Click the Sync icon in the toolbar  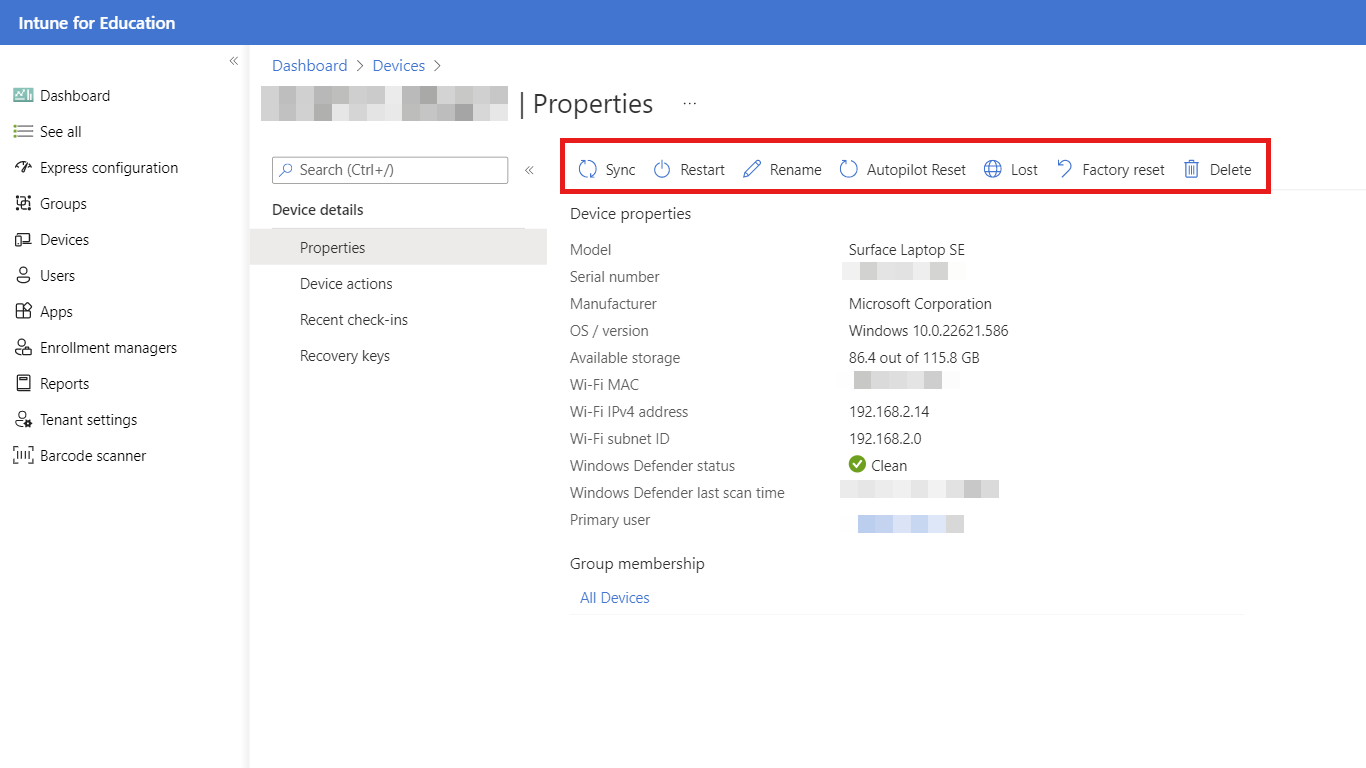(x=588, y=169)
